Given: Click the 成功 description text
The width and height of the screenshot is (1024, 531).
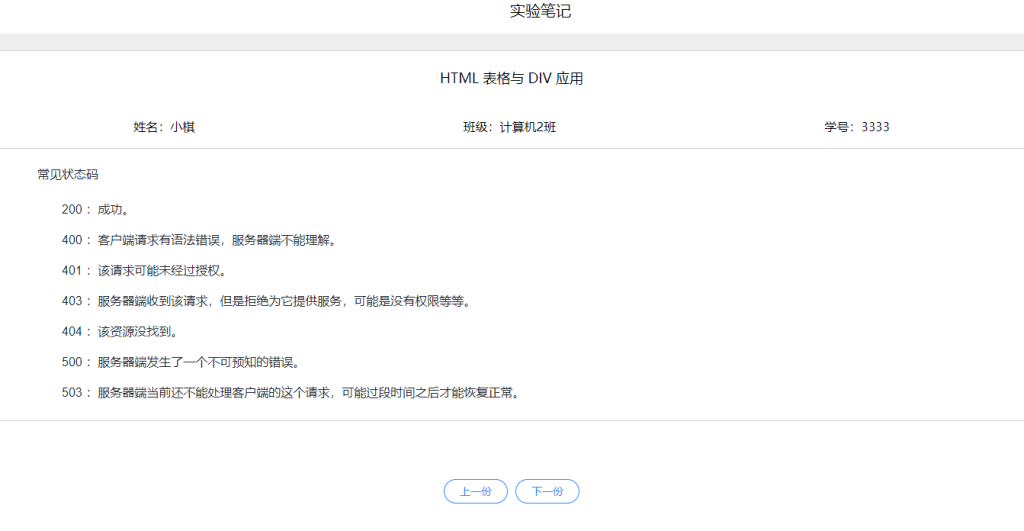Looking at the screenshot, I should [113, 210].
